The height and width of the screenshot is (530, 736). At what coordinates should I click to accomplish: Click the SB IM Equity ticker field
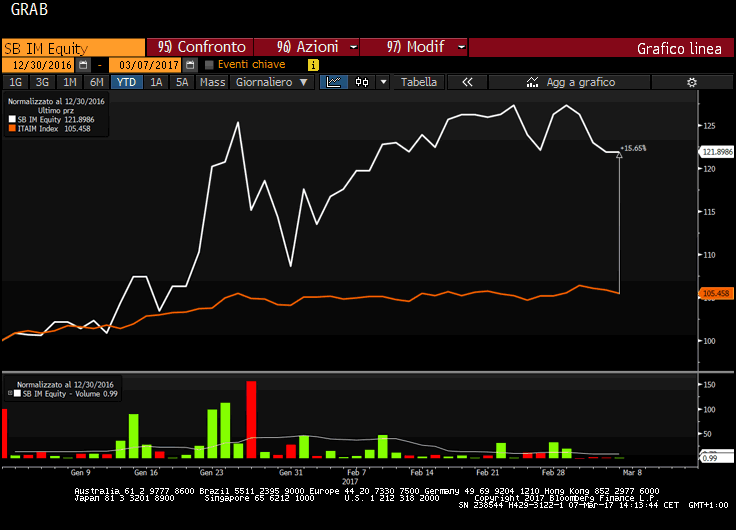[x=72, y=47]
